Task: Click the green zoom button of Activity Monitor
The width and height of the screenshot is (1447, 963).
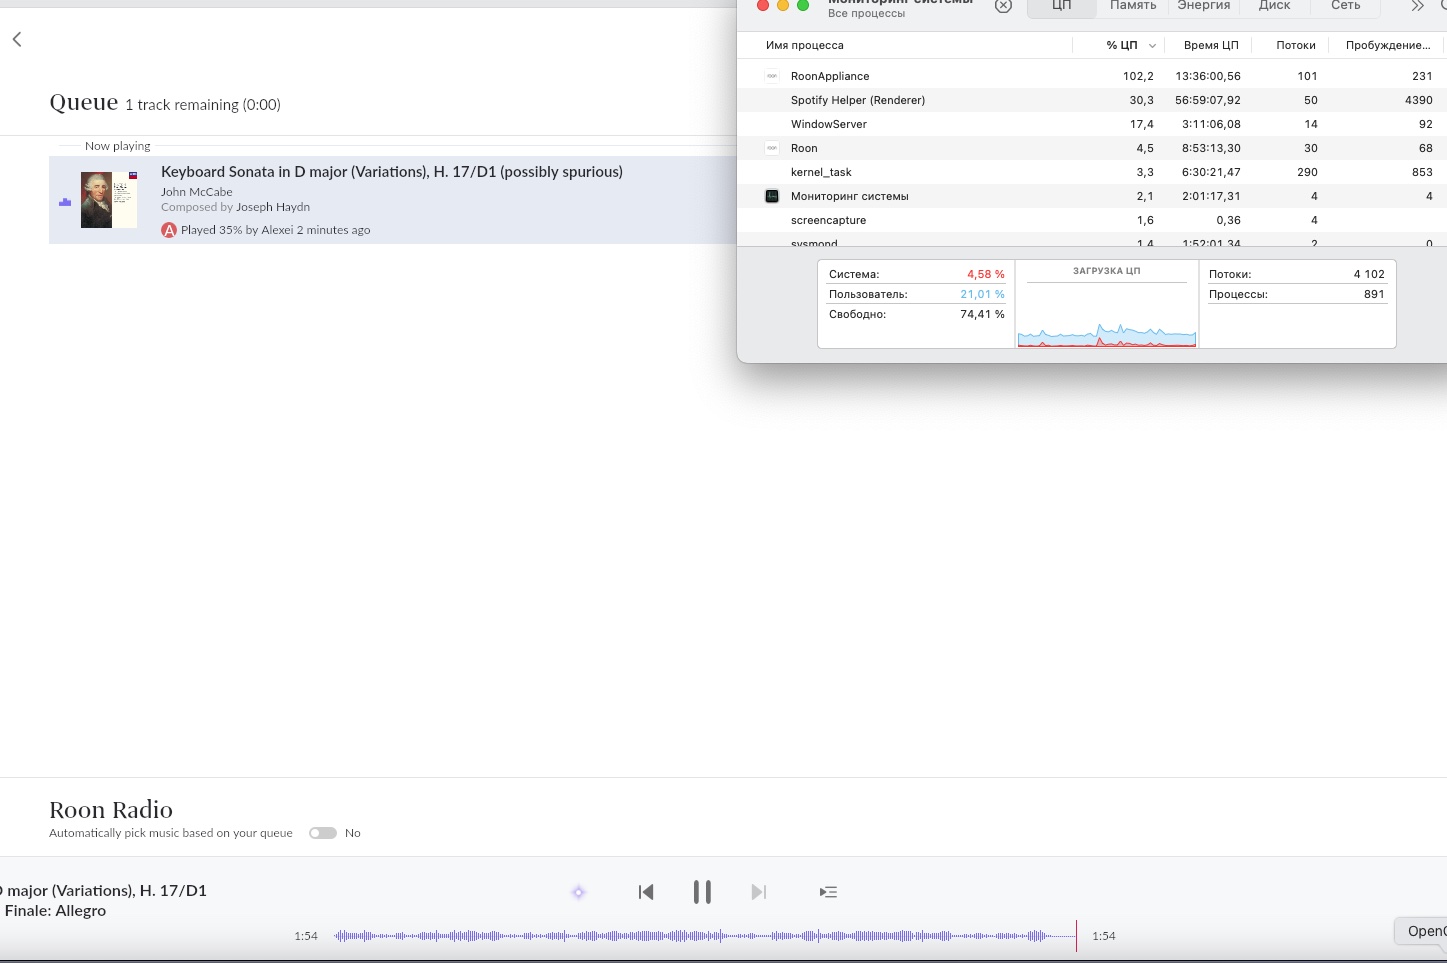Action: 803,6
